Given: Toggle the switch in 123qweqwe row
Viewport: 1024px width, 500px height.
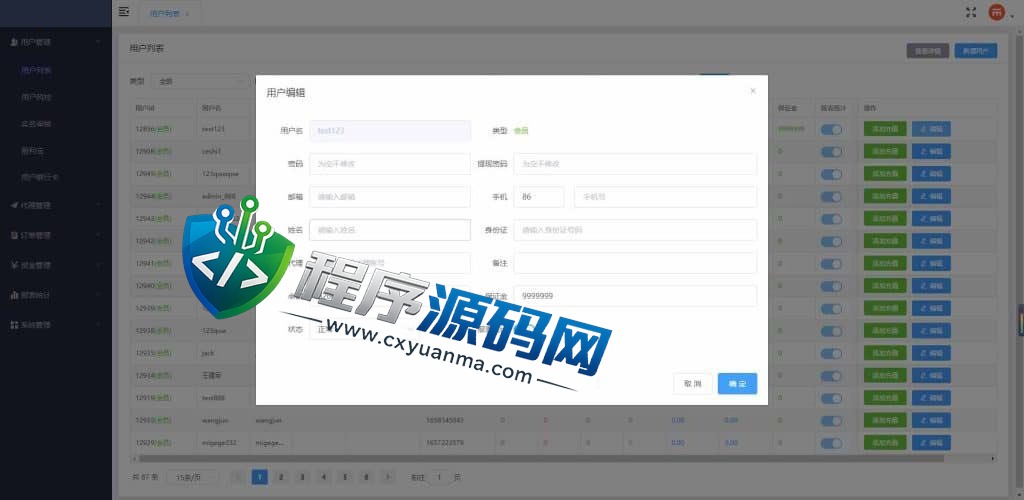Looking at the screenshot, I should tap(831, 174).
